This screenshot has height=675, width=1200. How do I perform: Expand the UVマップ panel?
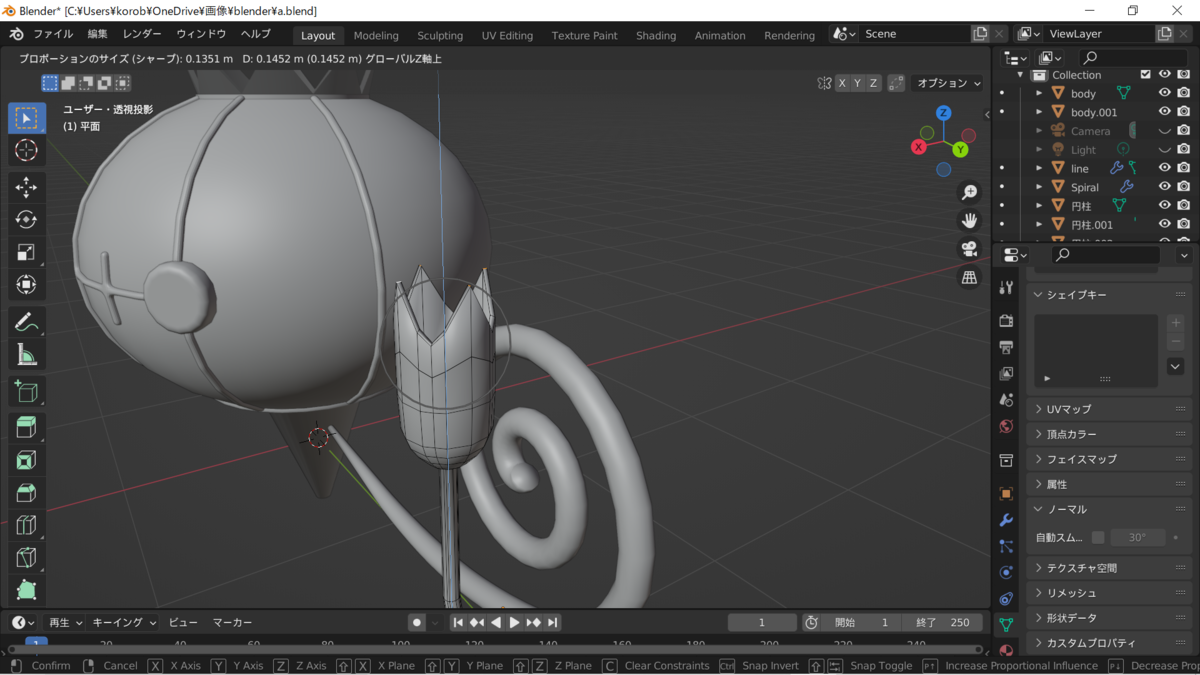[1110, 409]
